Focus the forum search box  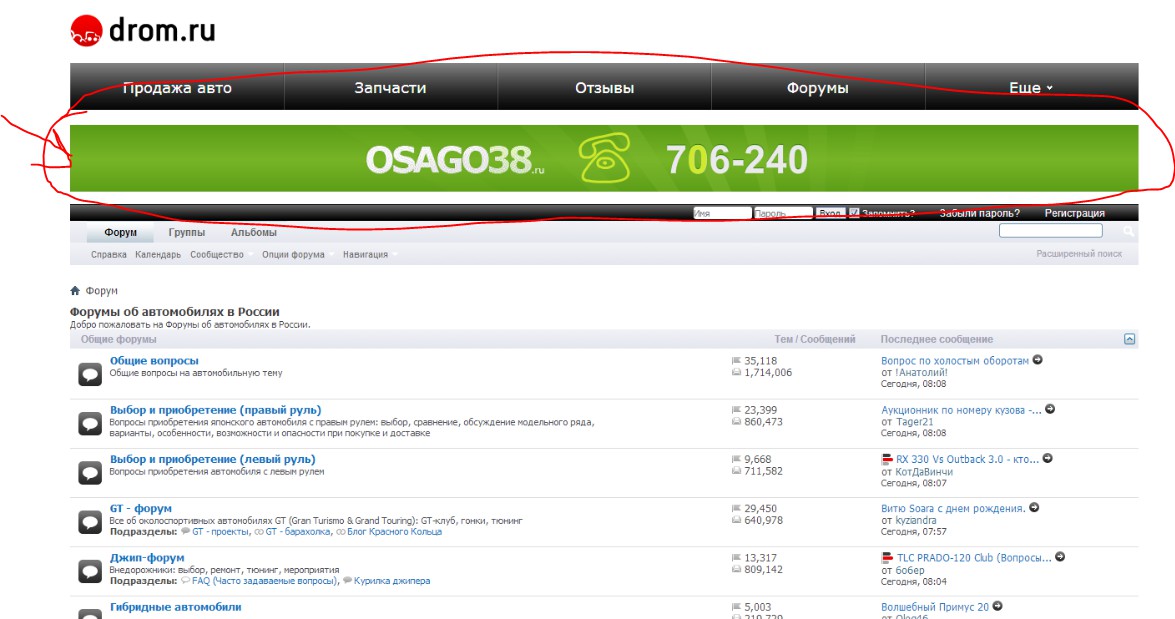point(1051,231)
